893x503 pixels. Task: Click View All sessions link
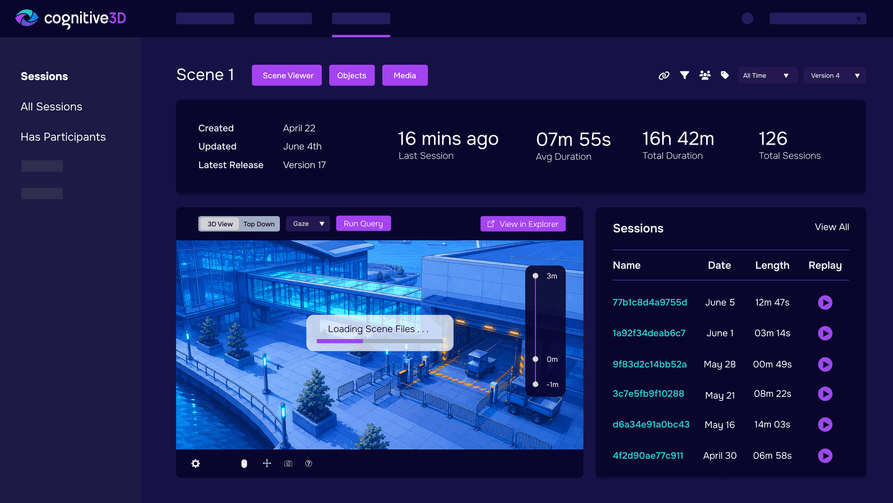(831, 227)
